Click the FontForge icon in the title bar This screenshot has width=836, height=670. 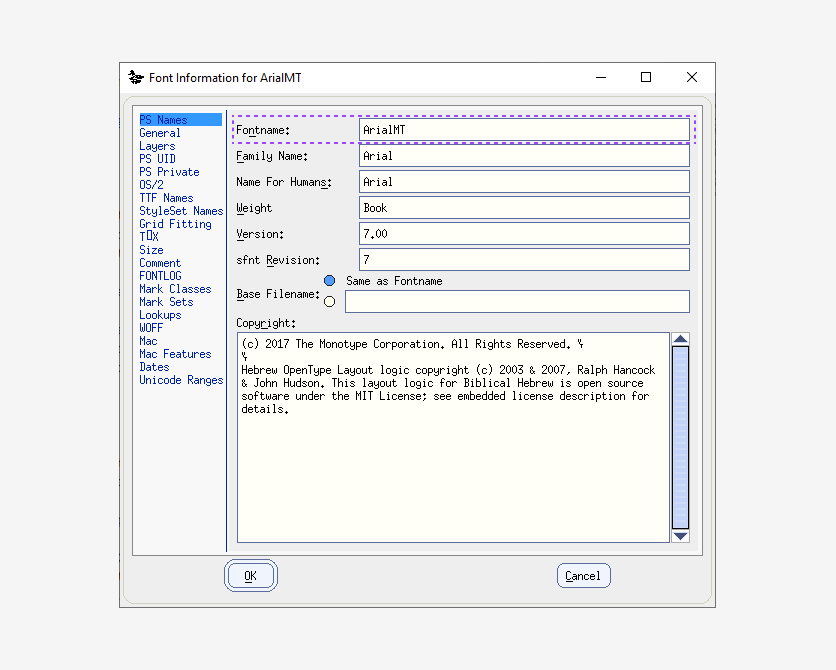[x=135, y=77]
